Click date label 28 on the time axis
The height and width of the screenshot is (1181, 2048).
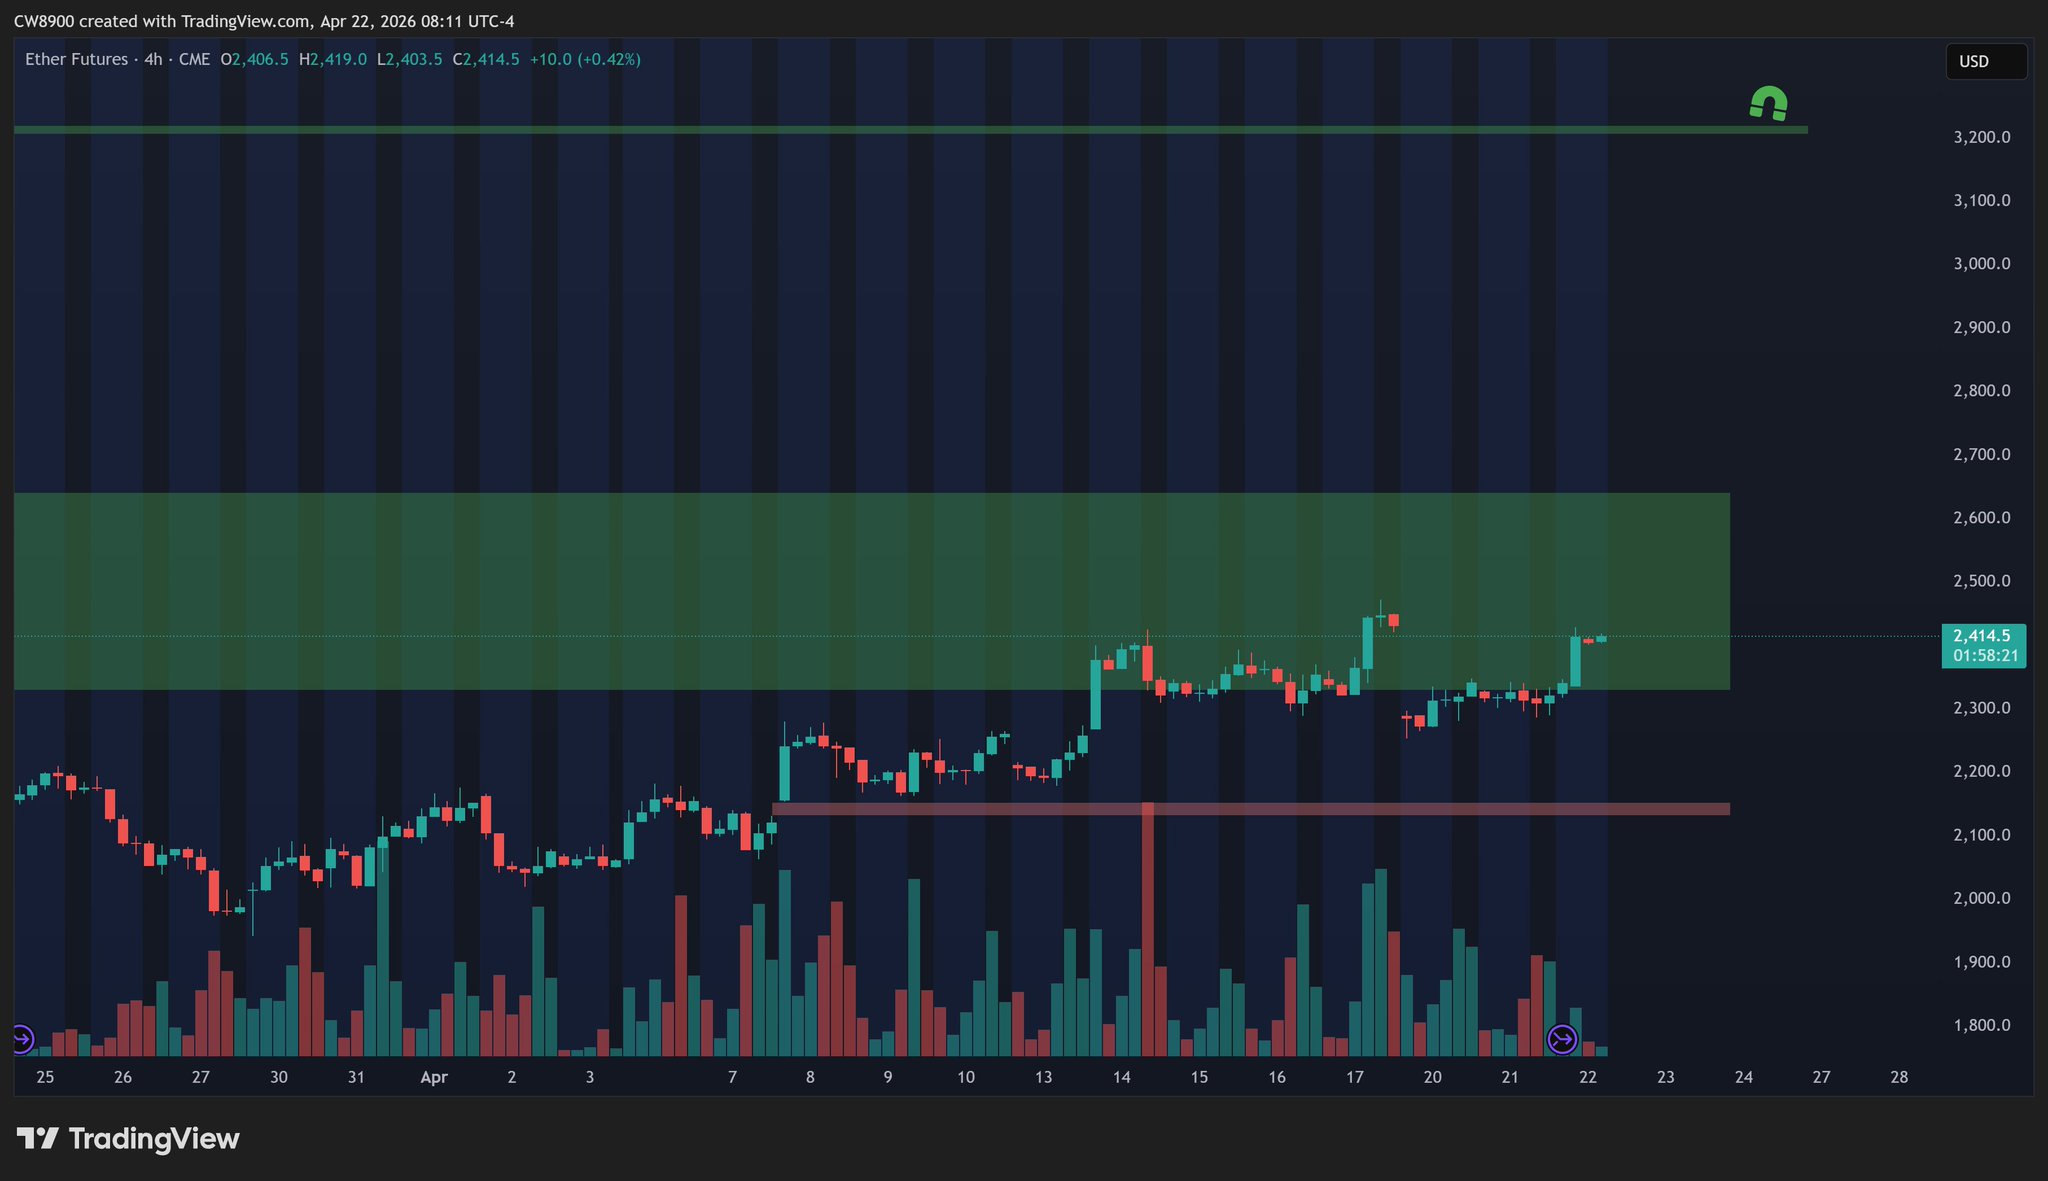[1899, 1077]
